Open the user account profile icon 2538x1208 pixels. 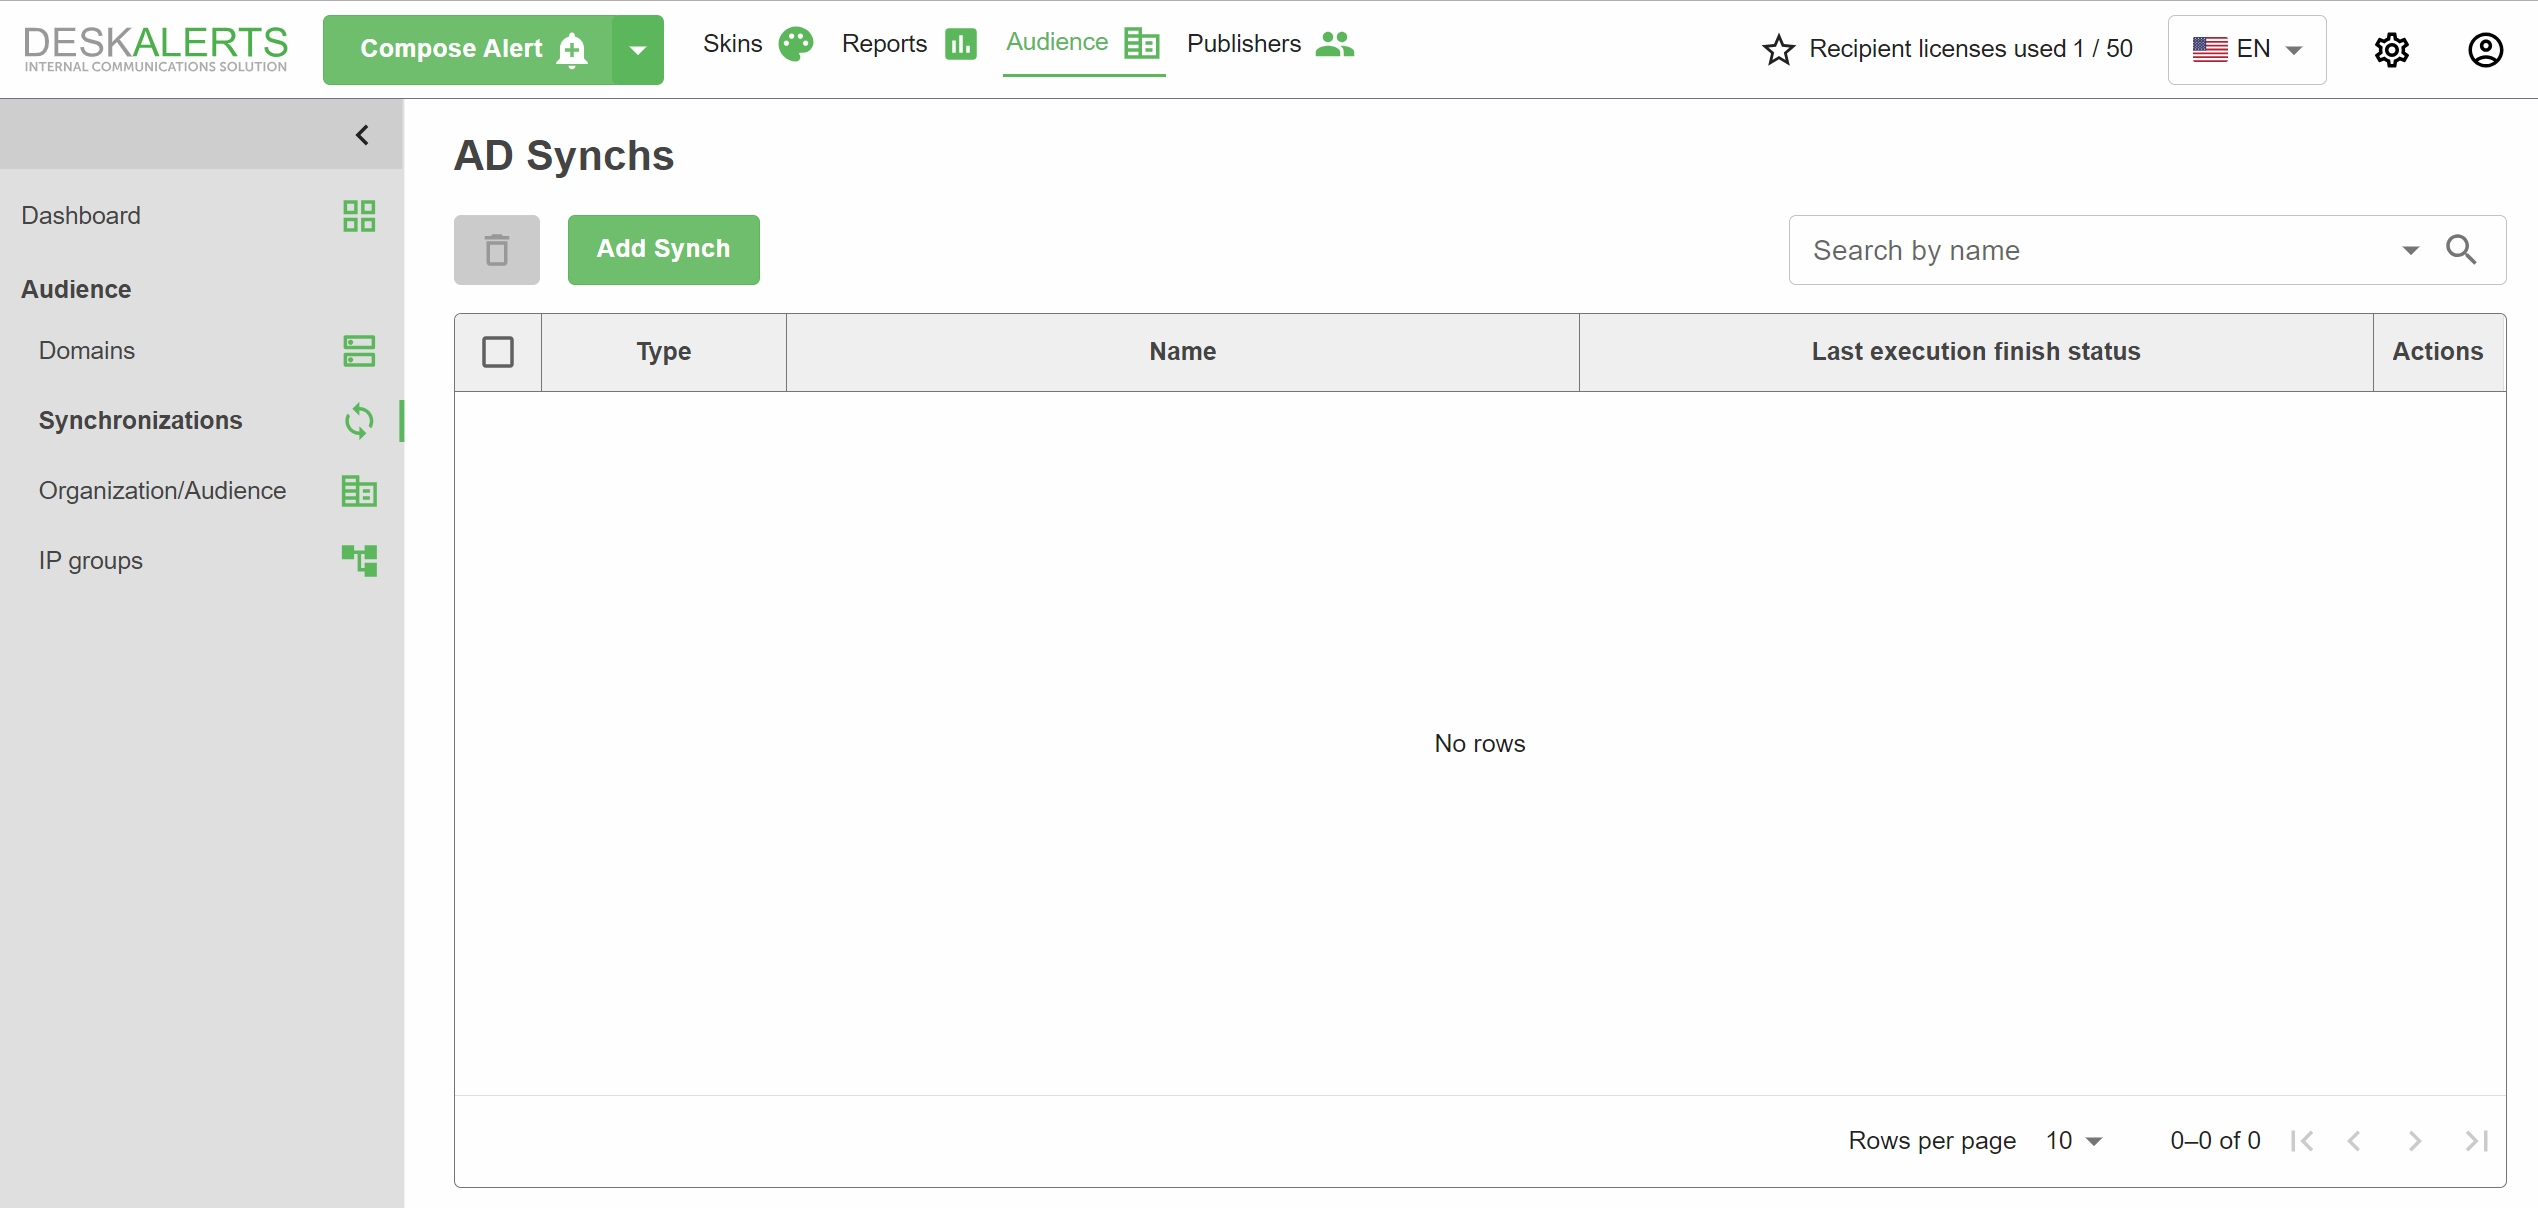(x=2484, y=49)
